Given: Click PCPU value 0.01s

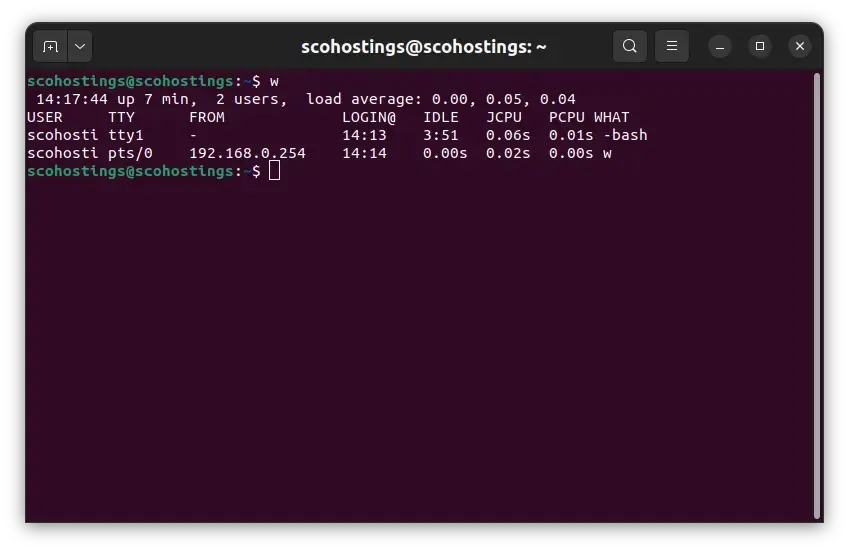Looking at the screenshot, I should (571, 135).
